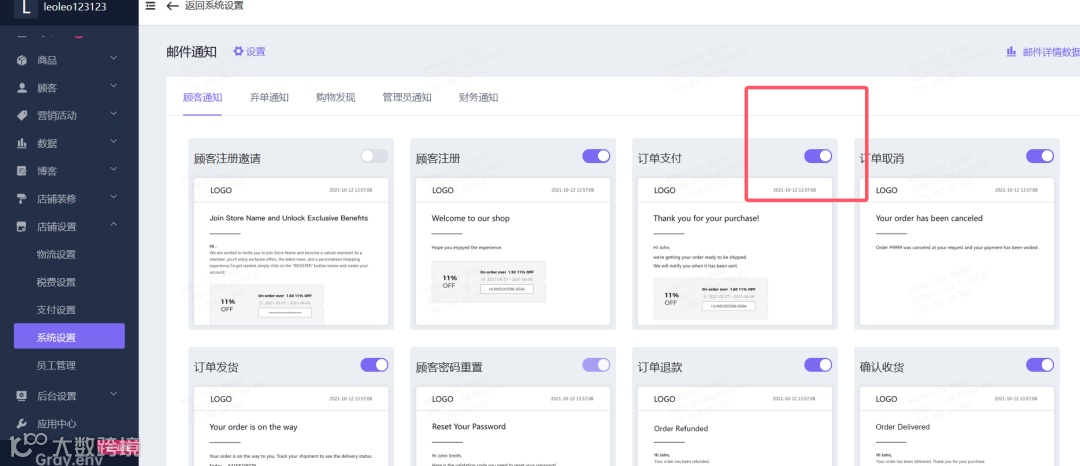Viewport: 1080px width, 466px height.
Task: Click the 博客 document icon
Action: (x=22, y=171)
